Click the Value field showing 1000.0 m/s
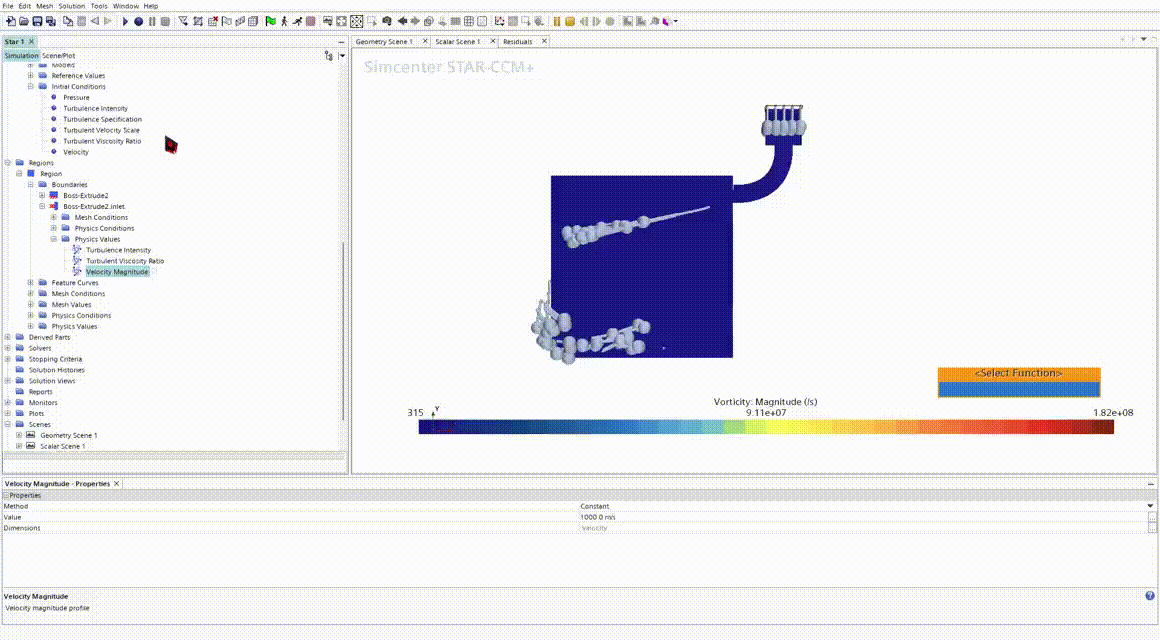 click(x=862, y=517)
